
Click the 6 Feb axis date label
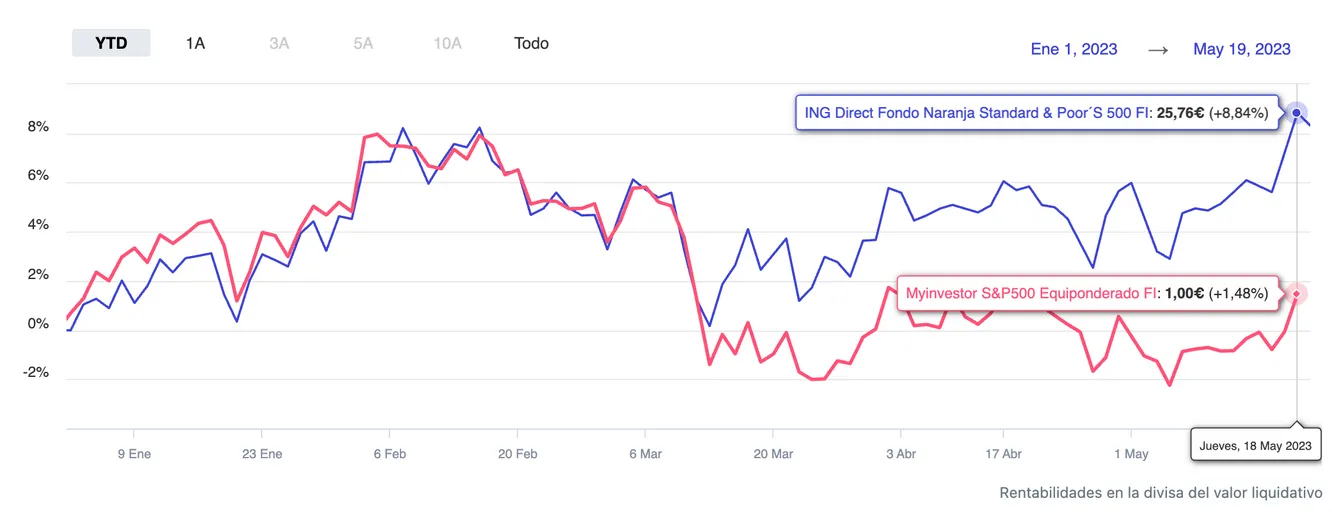(x=390, y=454)
